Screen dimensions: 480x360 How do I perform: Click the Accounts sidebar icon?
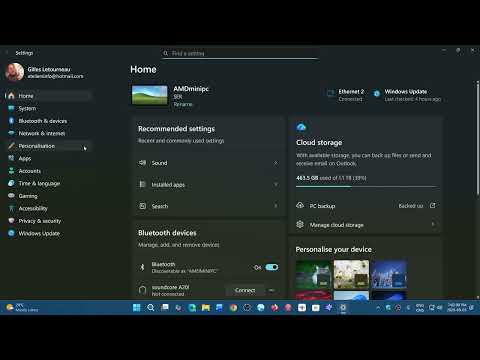tap(11, 171)
